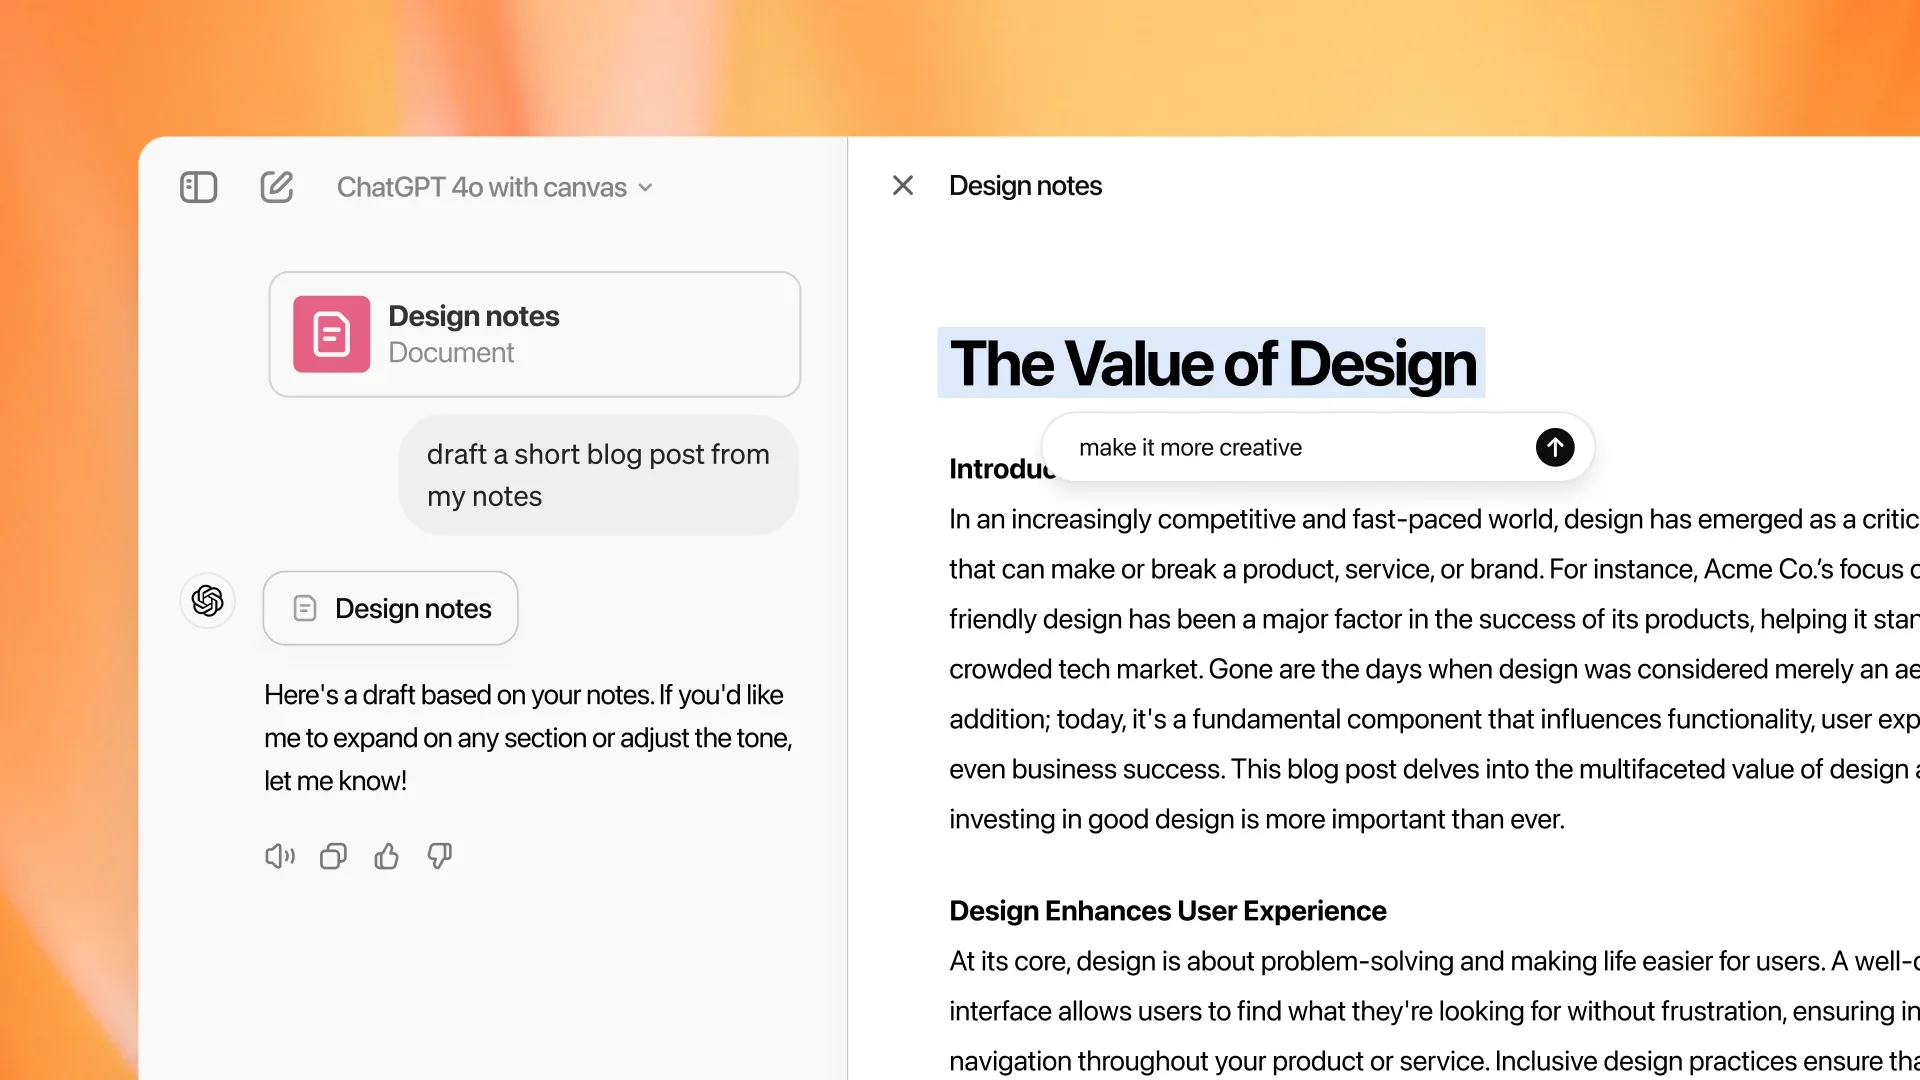Click the audio/speaker icon
Screen dimensions: 1920x1080
[278, 856]
